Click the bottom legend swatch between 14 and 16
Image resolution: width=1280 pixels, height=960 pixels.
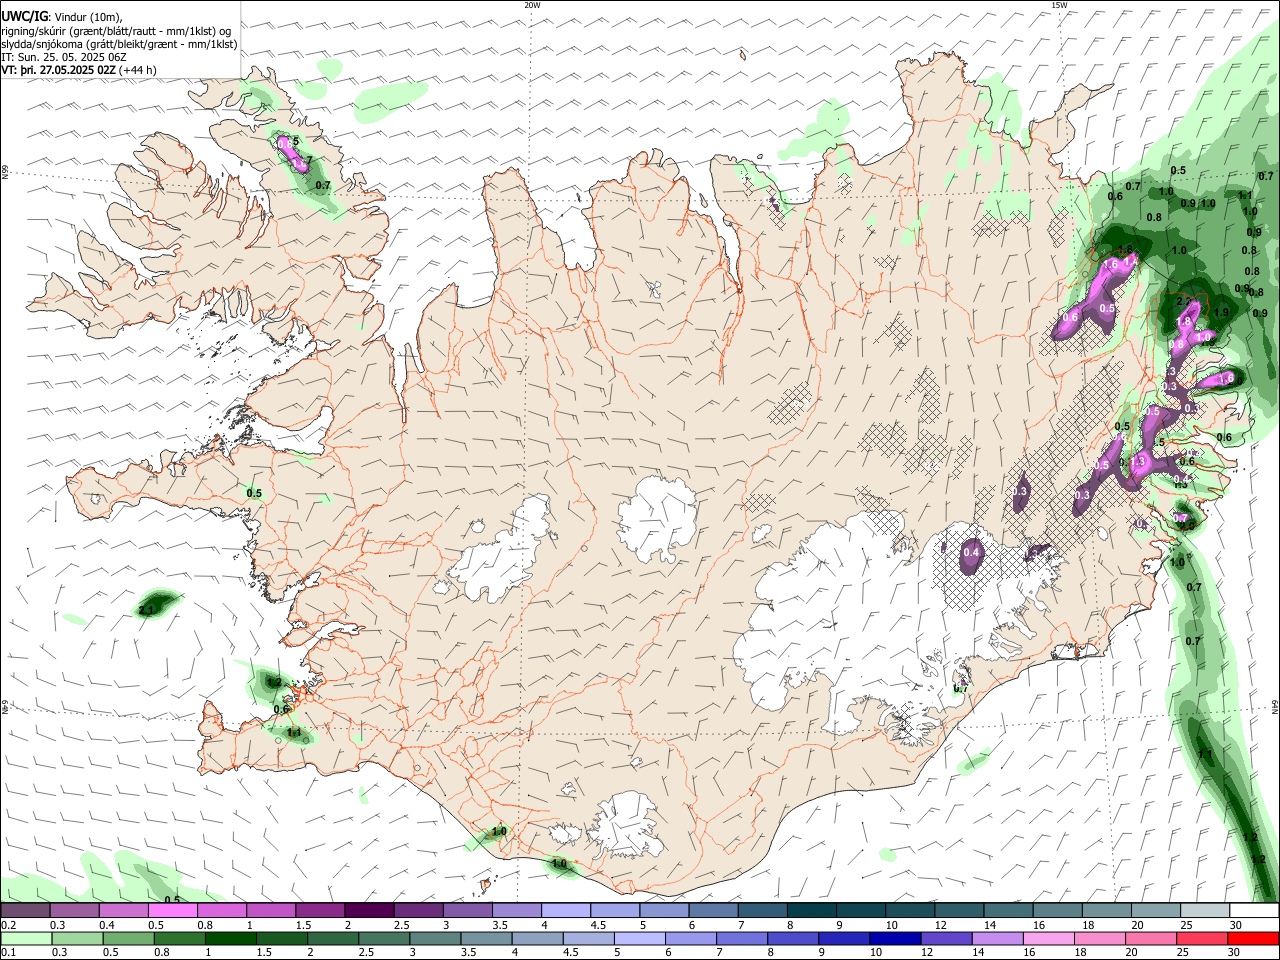(x=997, y=938)
